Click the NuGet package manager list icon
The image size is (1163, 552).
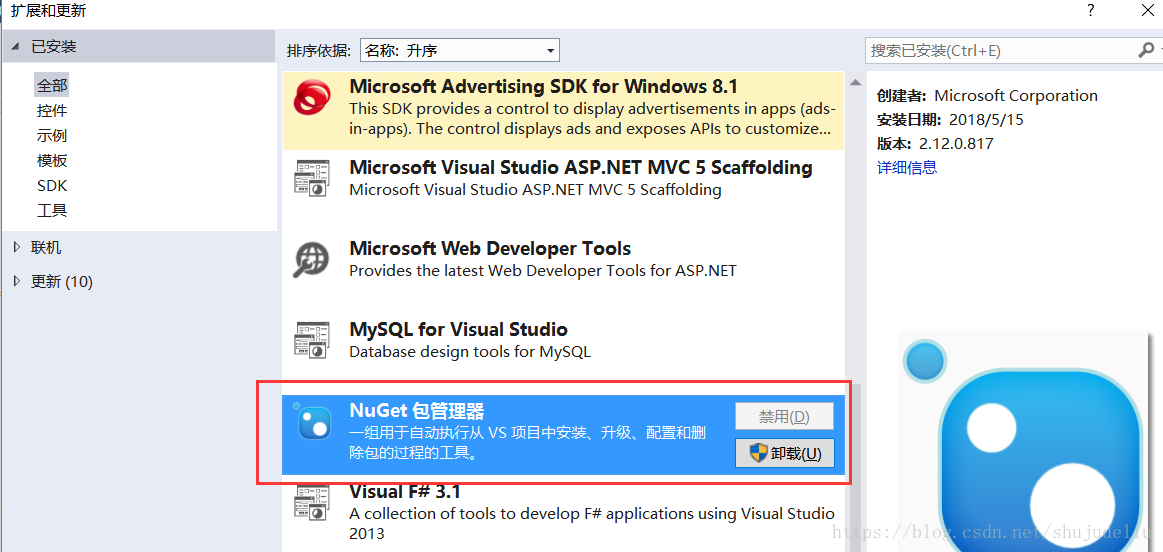312,422
